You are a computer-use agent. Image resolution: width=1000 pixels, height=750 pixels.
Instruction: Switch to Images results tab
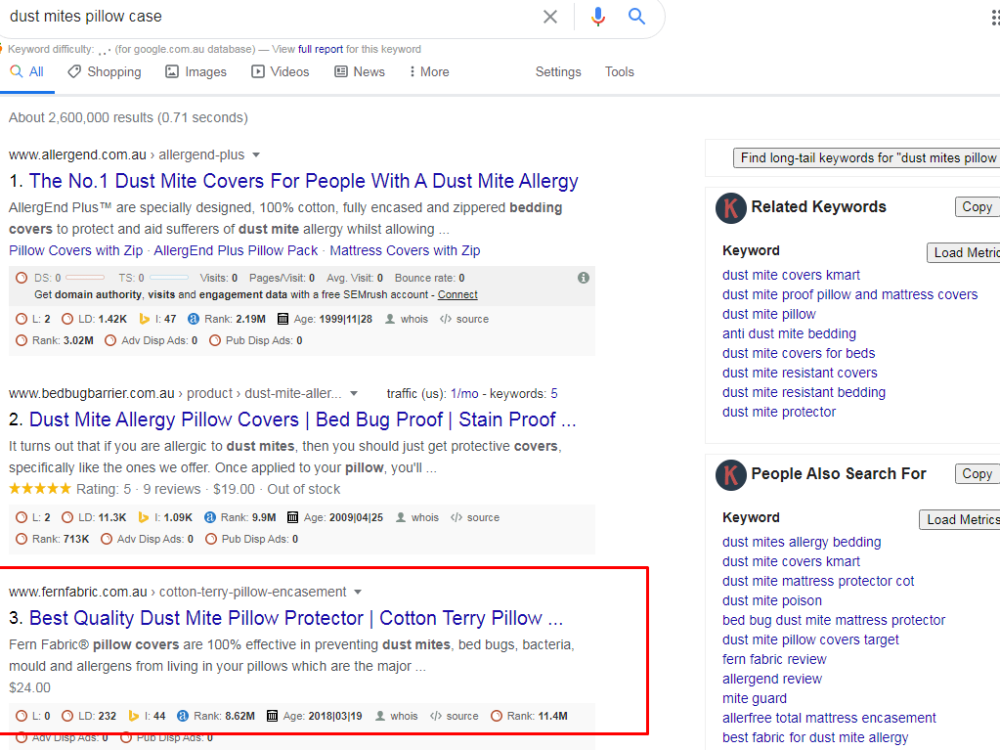[x=196, y=72]
